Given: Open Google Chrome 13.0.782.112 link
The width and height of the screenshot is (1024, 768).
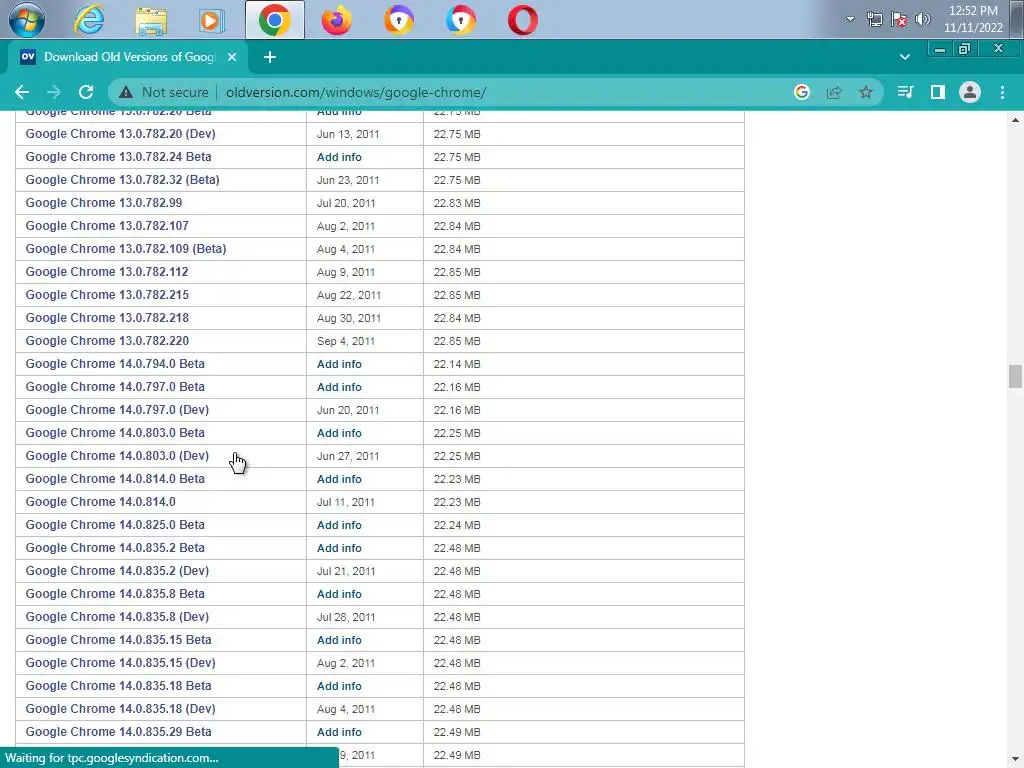Looking at the screenshot, I should 106,272.
